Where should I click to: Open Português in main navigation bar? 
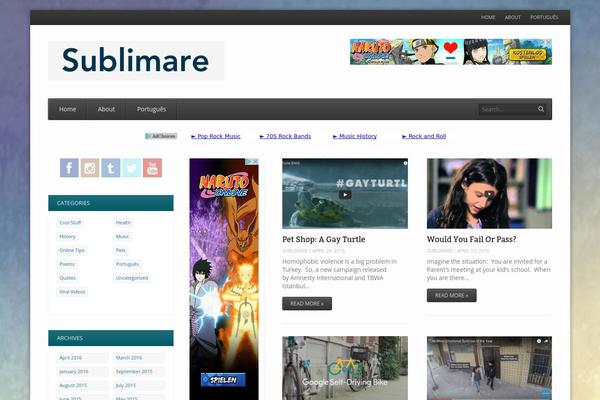coord(152,109)
